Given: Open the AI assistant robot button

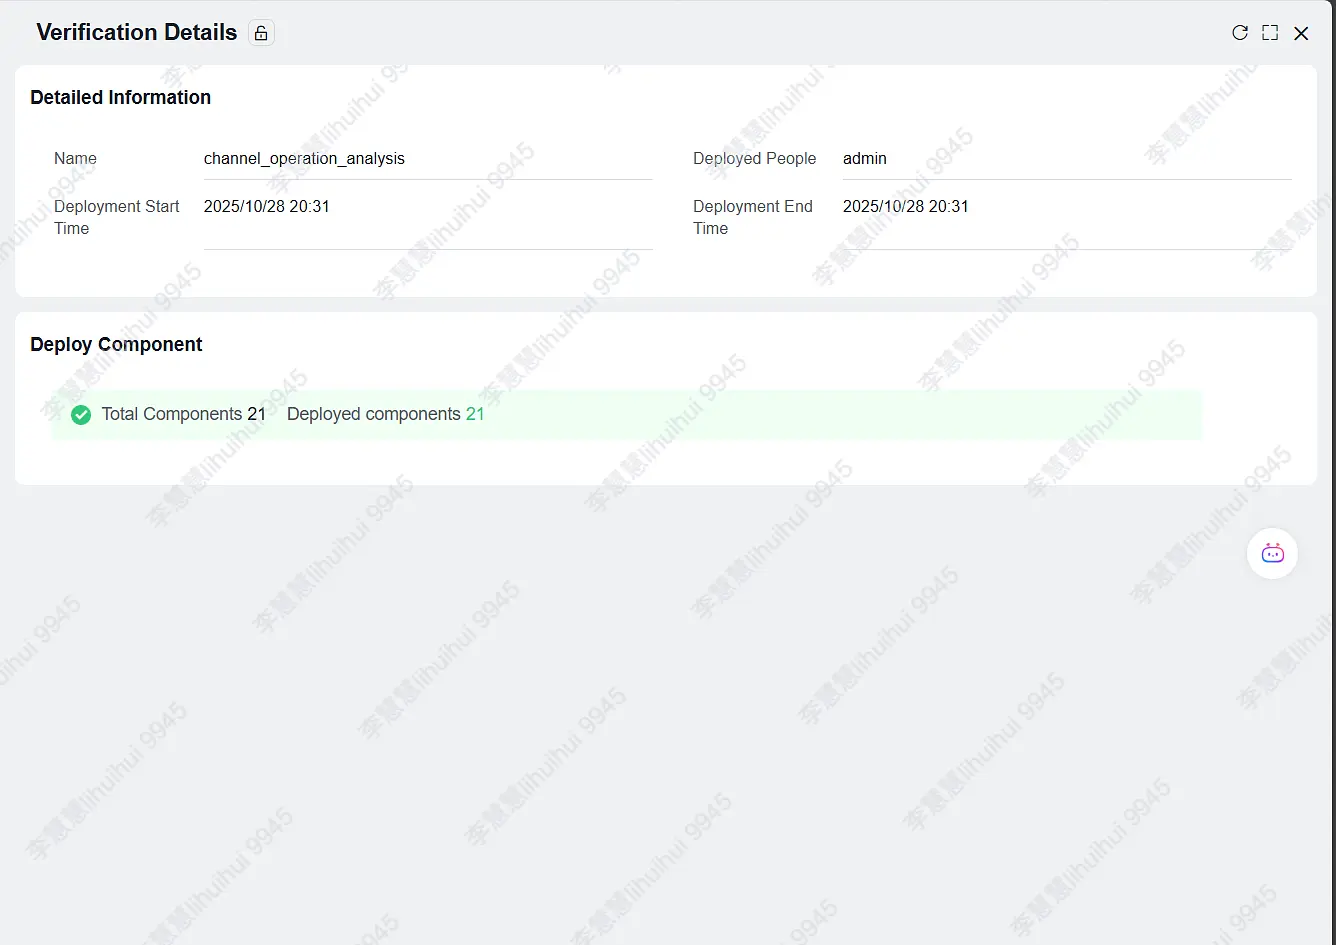Looking at the screenshot, I should pyautogui.click(x=1272, y=553).
